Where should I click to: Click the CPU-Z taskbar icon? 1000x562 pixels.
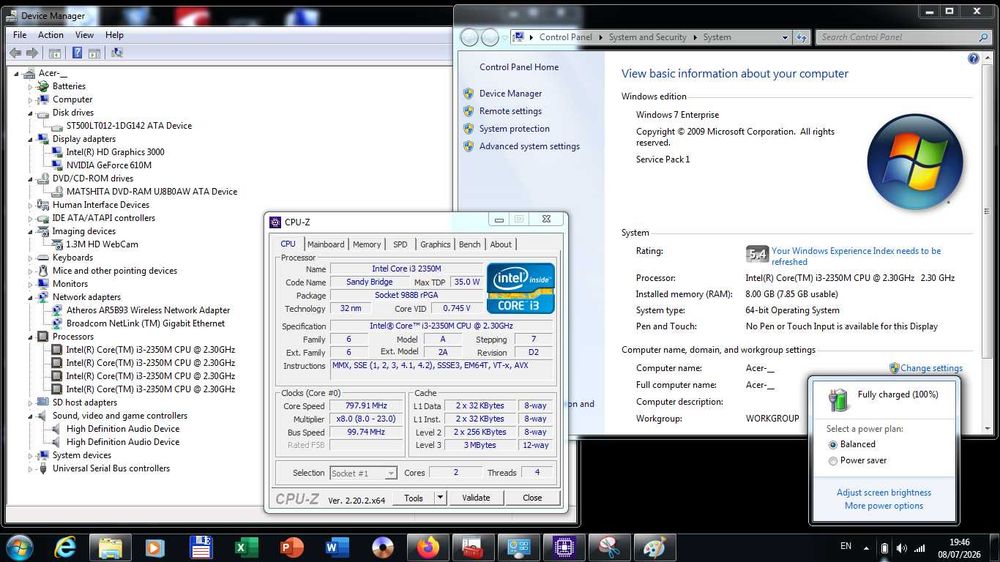[564, 547]
